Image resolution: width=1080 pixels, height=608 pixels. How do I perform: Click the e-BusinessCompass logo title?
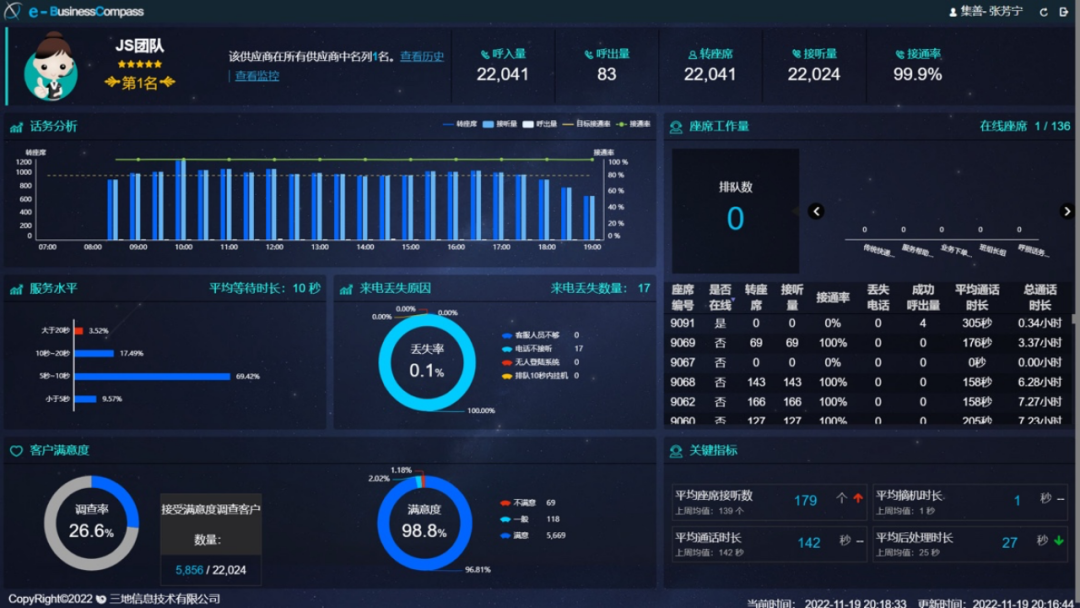tap(85, 10)
